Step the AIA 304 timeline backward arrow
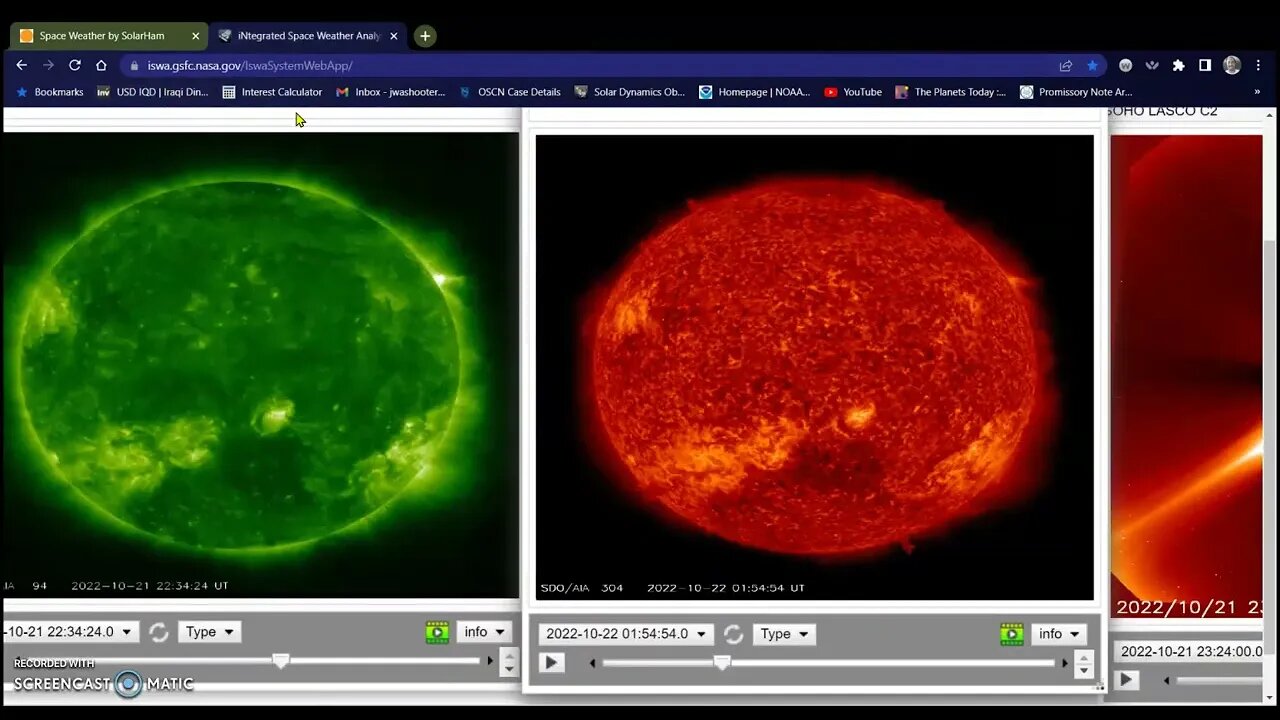The image size is (1280, 720). 592,663
